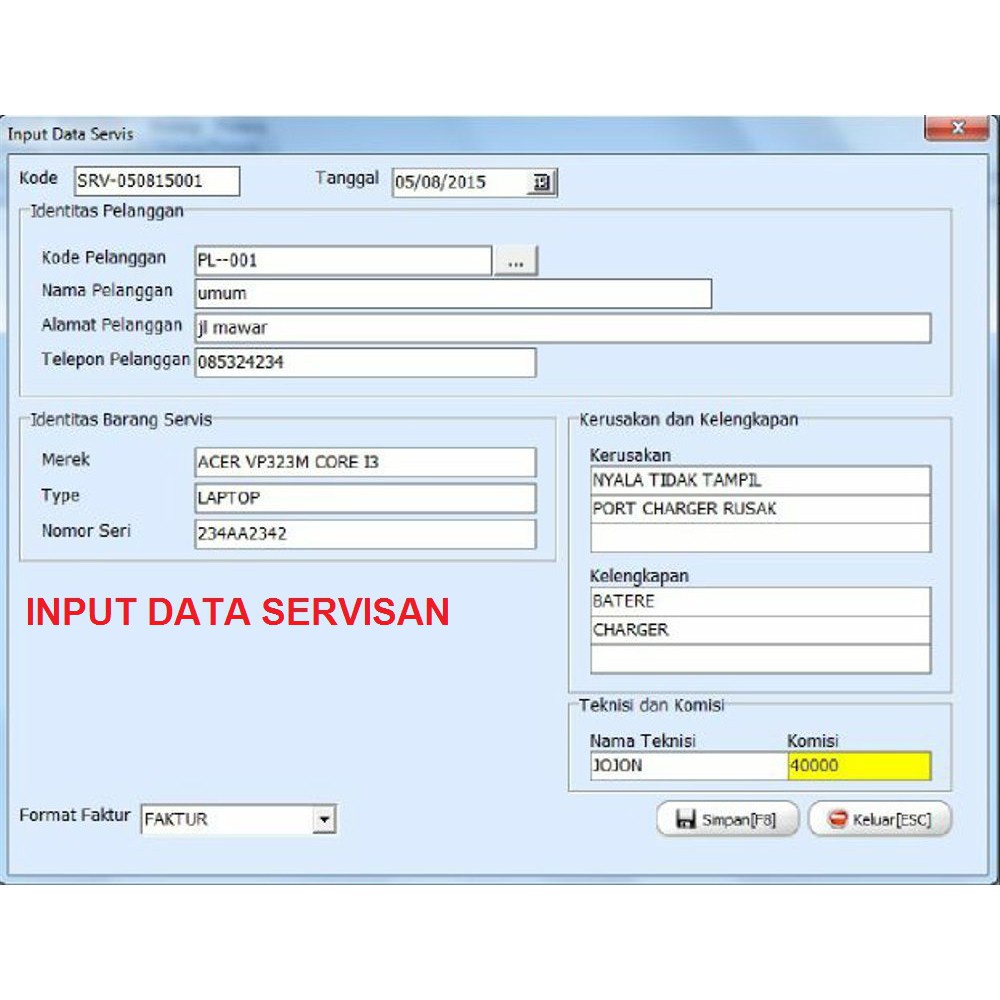This screenshot has width=1000, height=1000.
Task: Expand the Format Faktur dropdown arrow
Action: point(324,820)
